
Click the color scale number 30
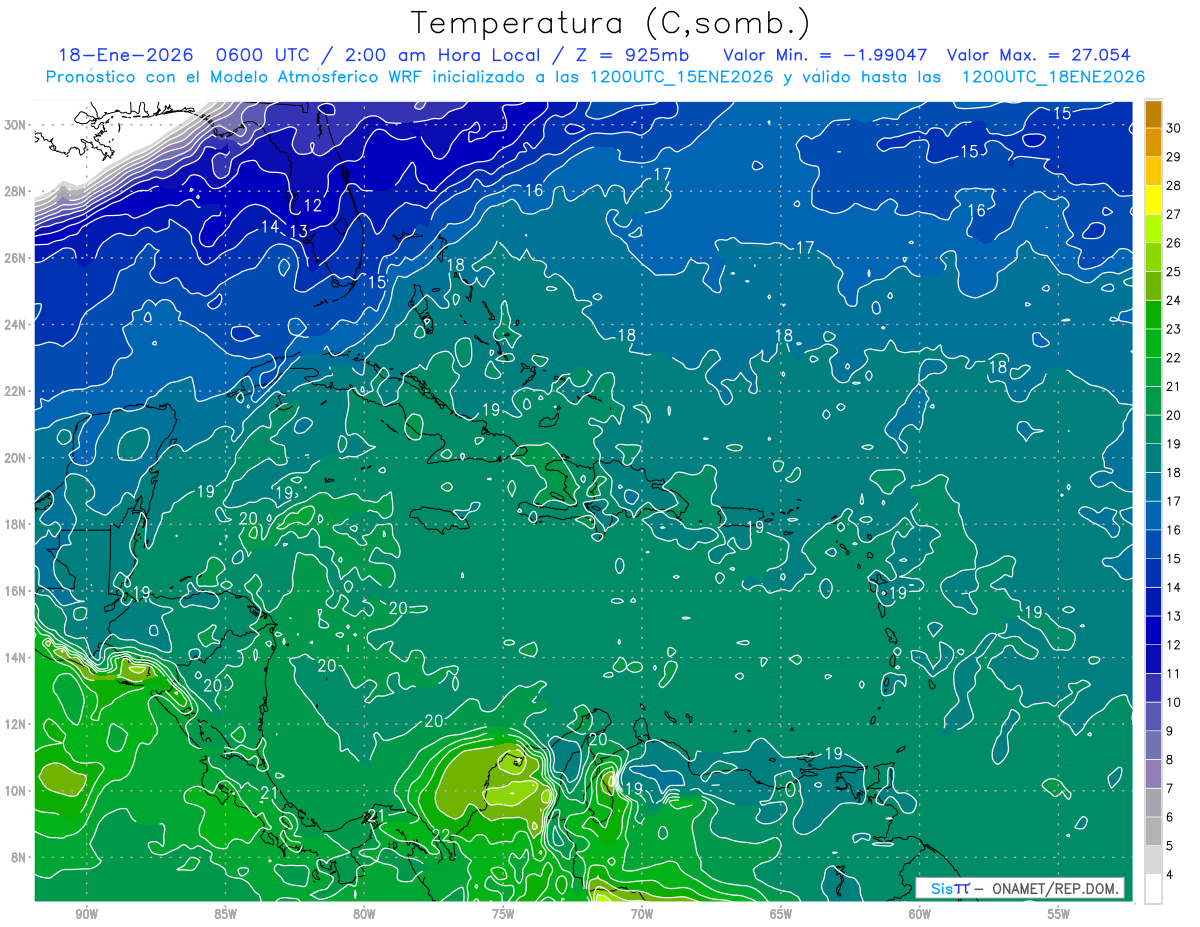1174,128
